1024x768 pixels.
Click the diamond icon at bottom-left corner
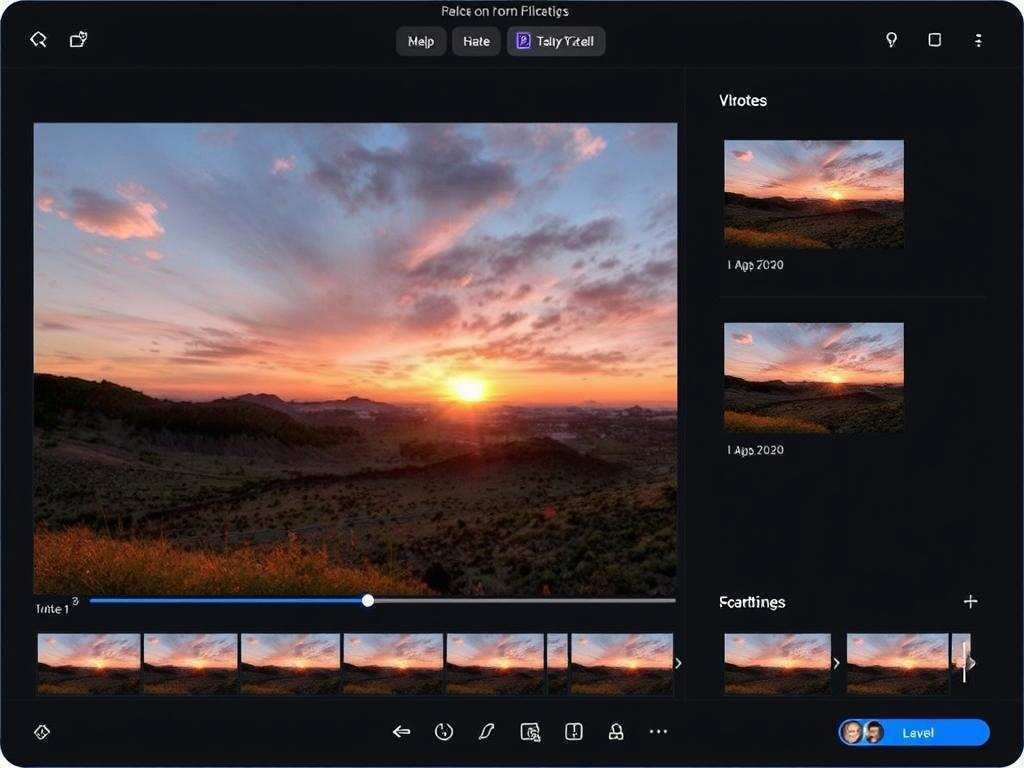coord(42,732)
